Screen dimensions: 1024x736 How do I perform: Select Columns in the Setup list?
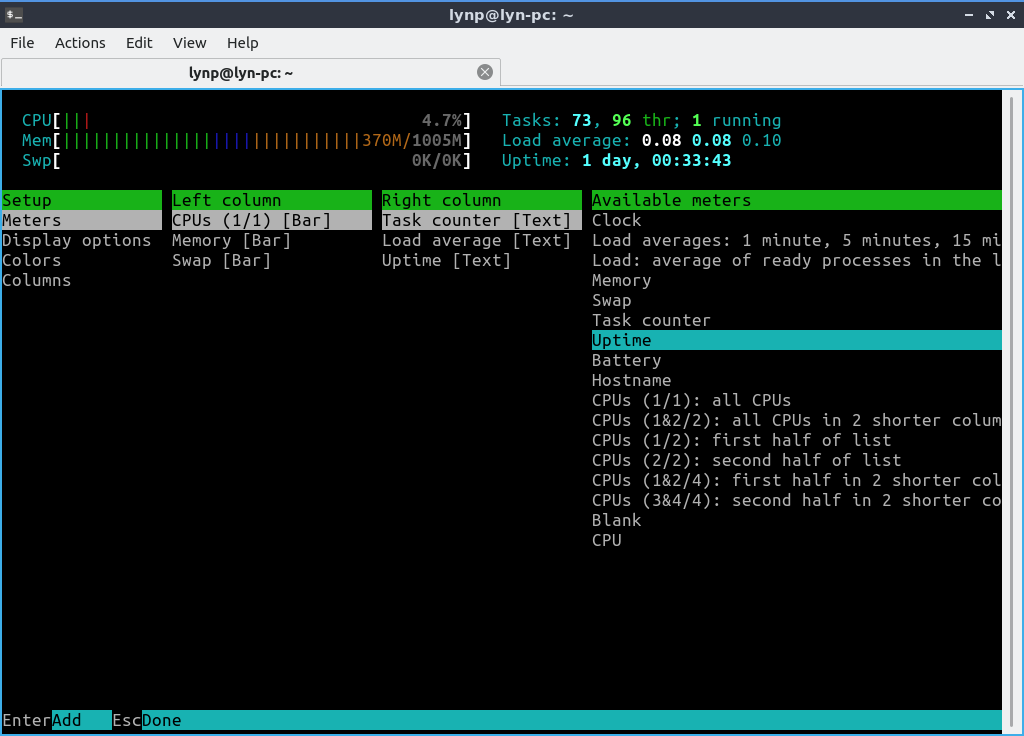(37, 280)
